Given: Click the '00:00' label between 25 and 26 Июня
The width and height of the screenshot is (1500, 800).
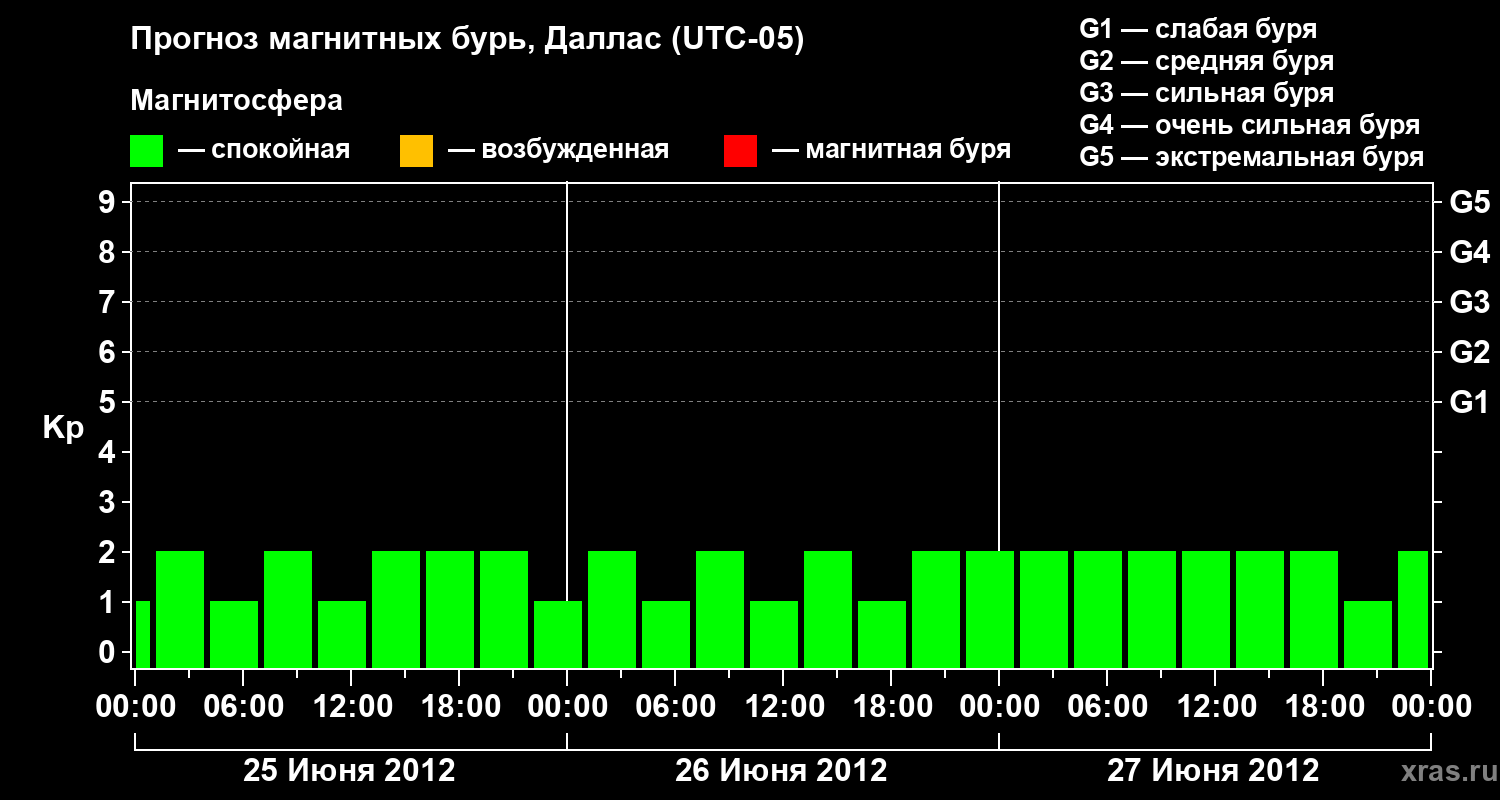Looking at the screenshot, I should [567, 706].
